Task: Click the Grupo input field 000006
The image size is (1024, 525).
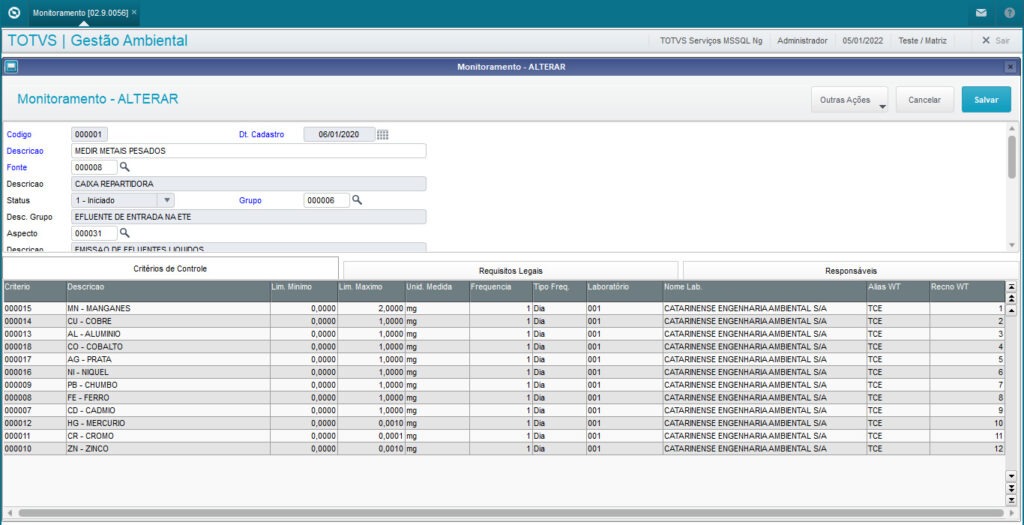Action: tap(327, 200)
